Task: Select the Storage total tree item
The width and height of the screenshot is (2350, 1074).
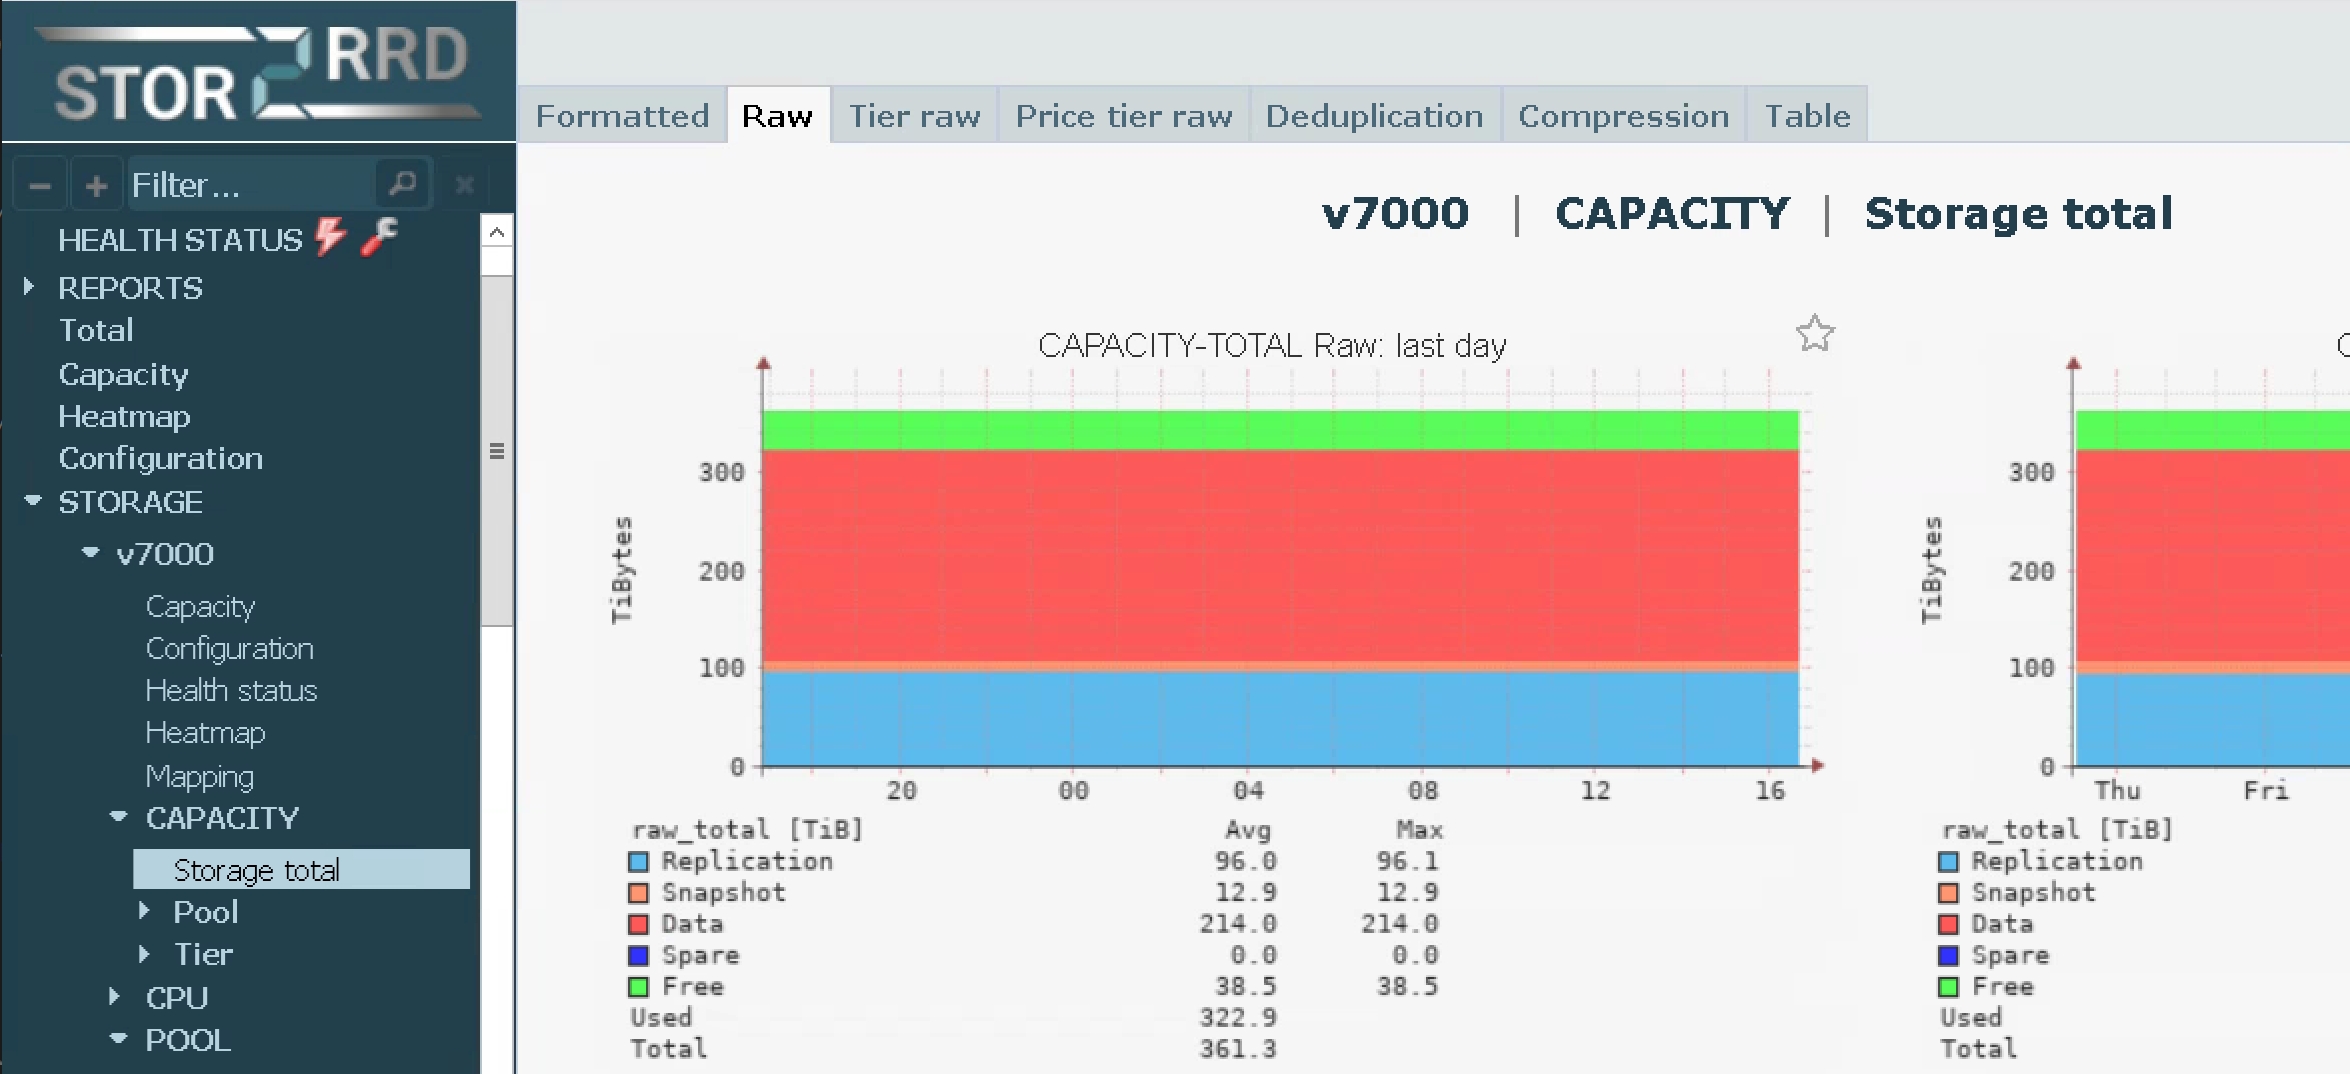Action: [301, 869]
